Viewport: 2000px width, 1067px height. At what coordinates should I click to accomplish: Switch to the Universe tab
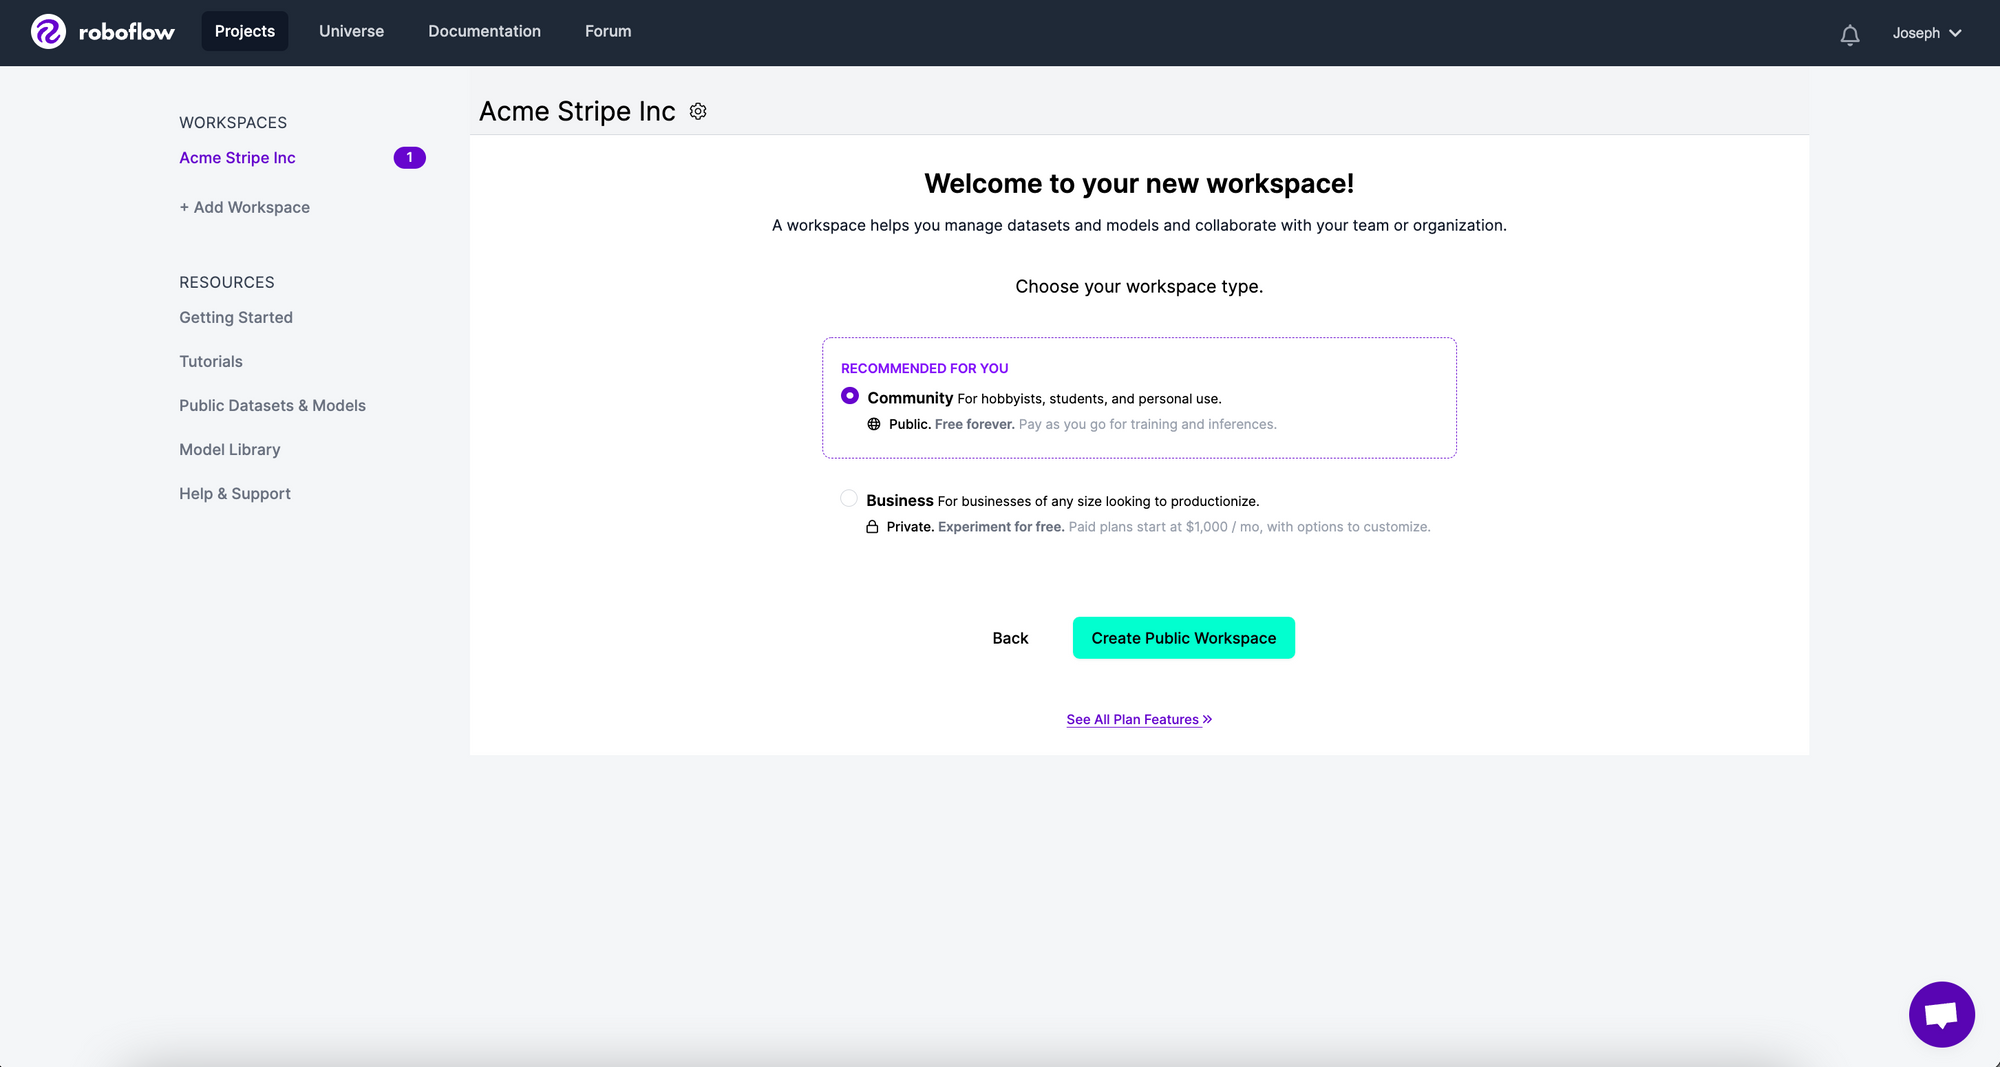coord(351,31)
